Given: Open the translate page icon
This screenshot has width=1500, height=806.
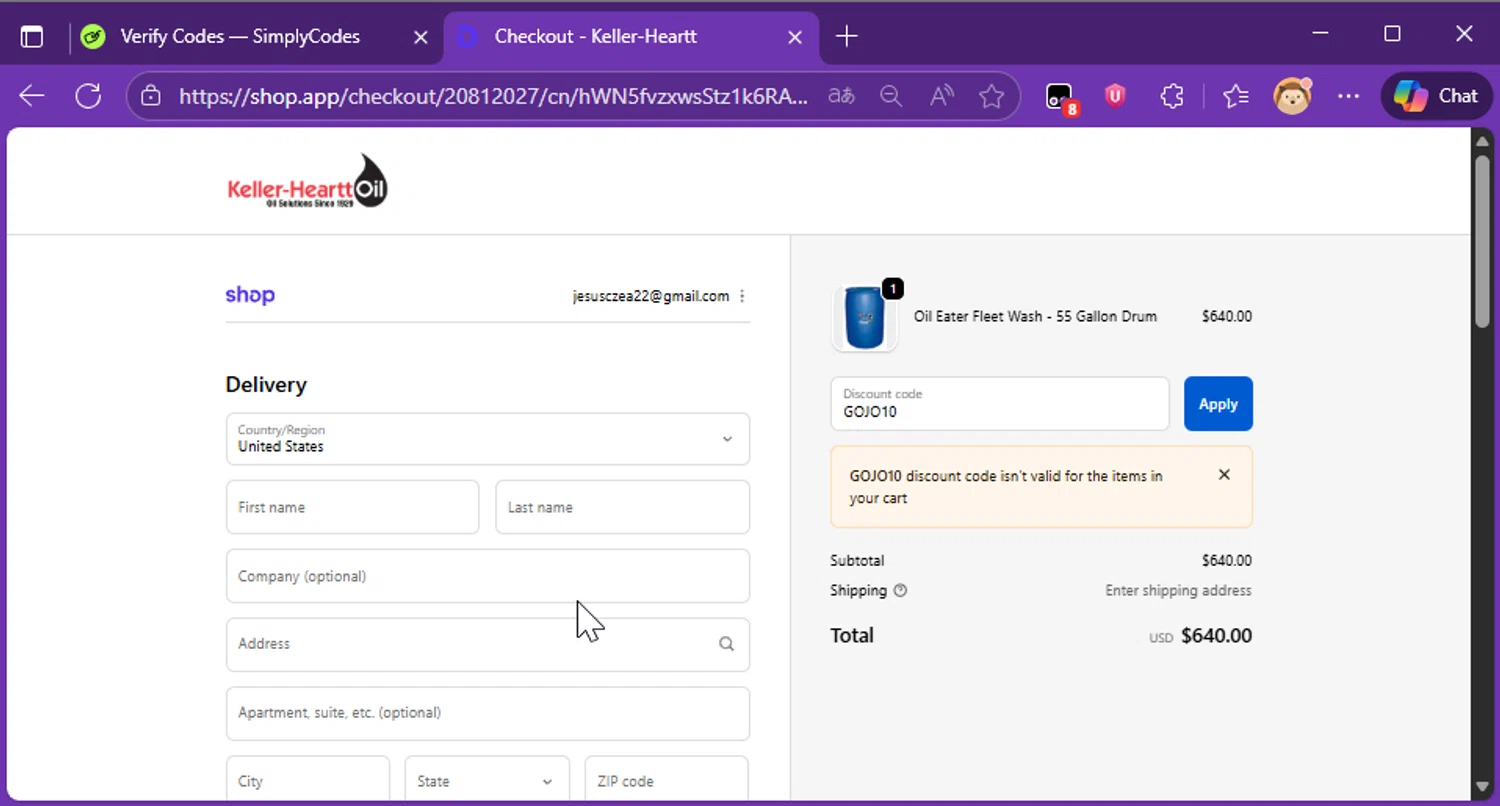Looking at the screenshot, I should coord(842,96).
